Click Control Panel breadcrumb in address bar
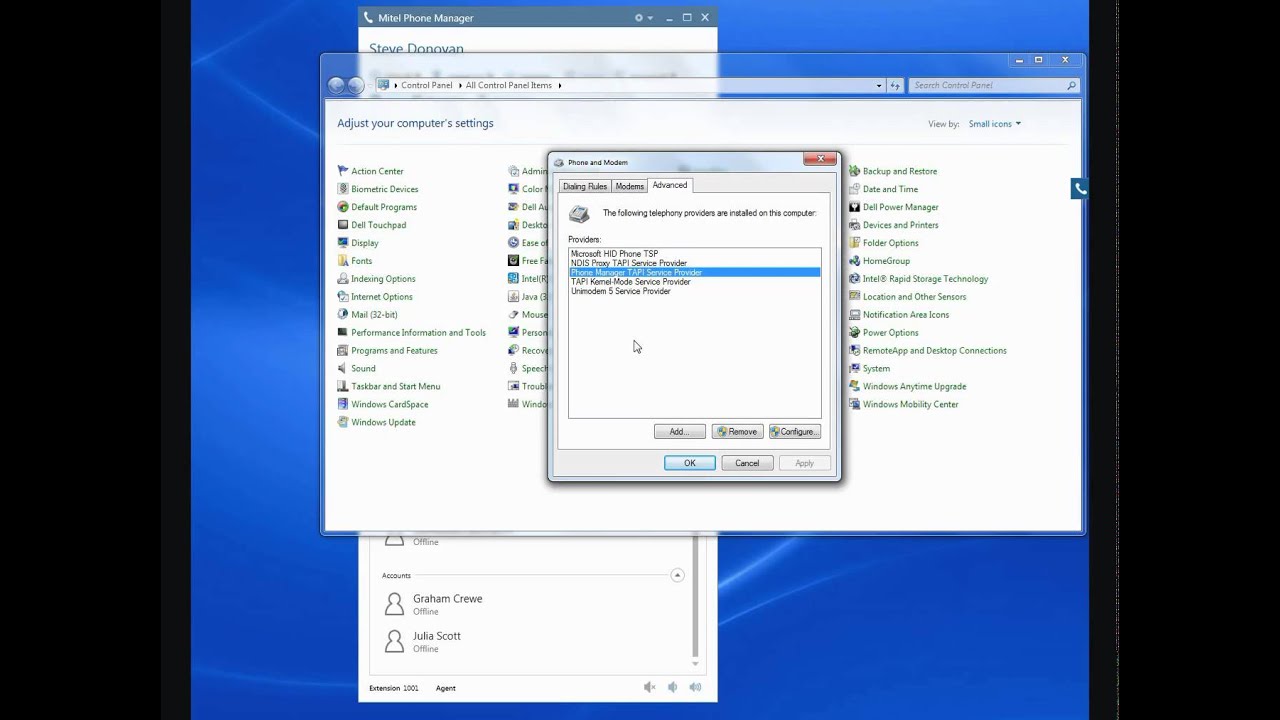This screenshot has height=720, width=1280. 427,85
